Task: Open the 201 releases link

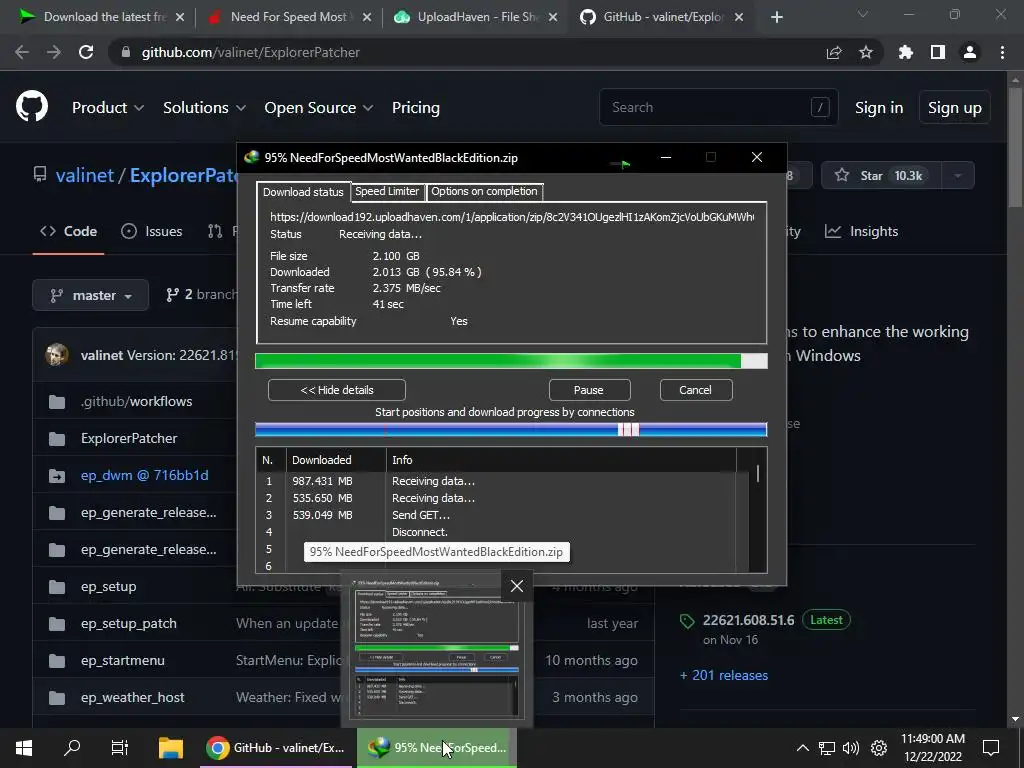Action: pyautogui.click(x=724, y=675)
